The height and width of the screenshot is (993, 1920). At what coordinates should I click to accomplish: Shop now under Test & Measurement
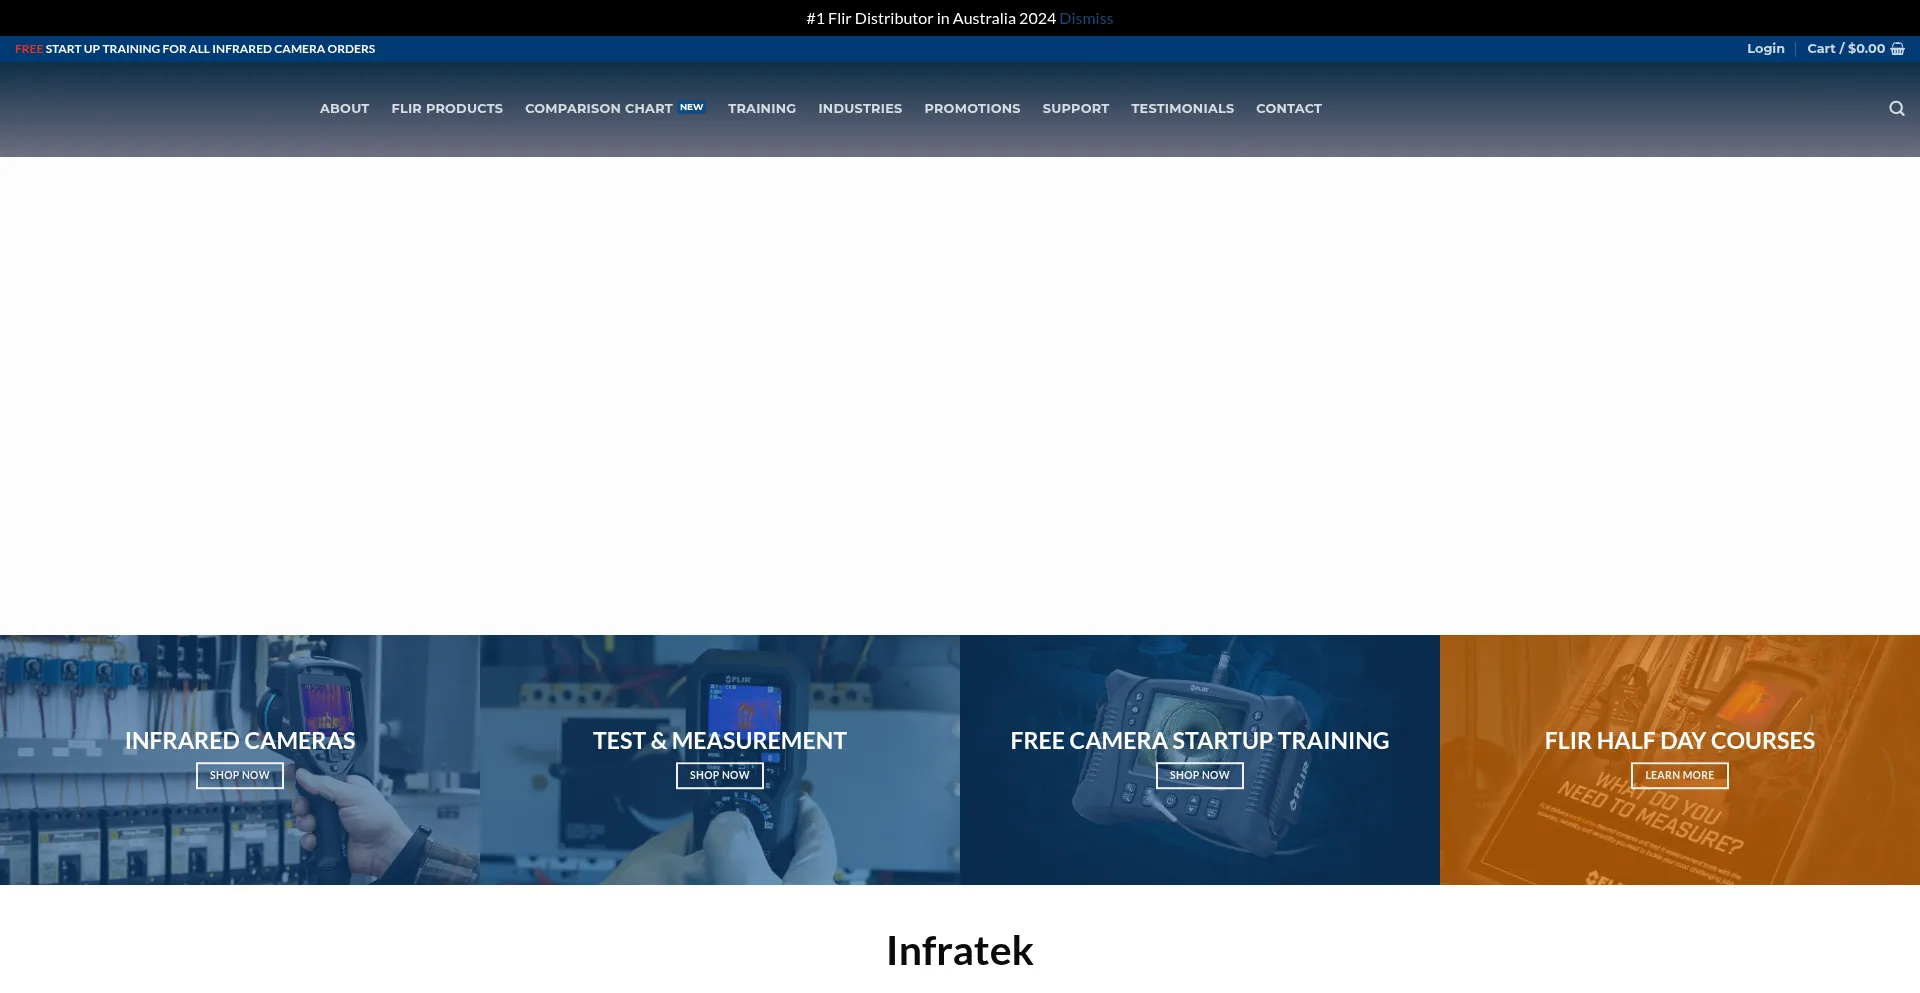(x=719, y=775)
